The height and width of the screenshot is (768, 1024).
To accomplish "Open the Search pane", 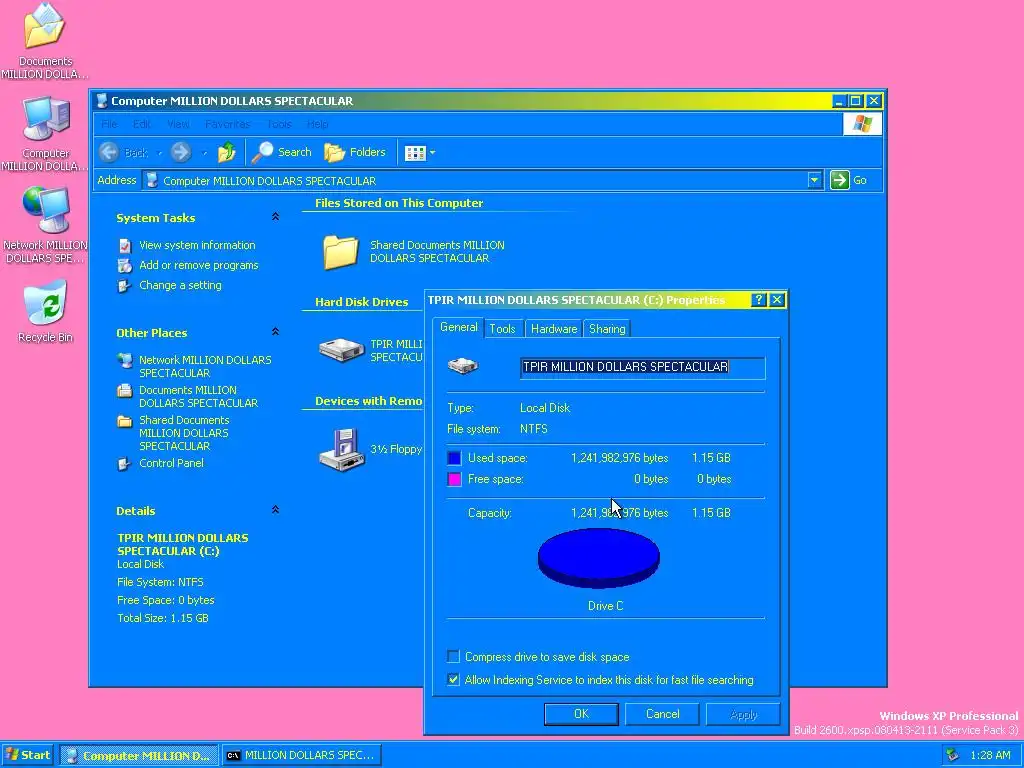I will tap(281, 152).
